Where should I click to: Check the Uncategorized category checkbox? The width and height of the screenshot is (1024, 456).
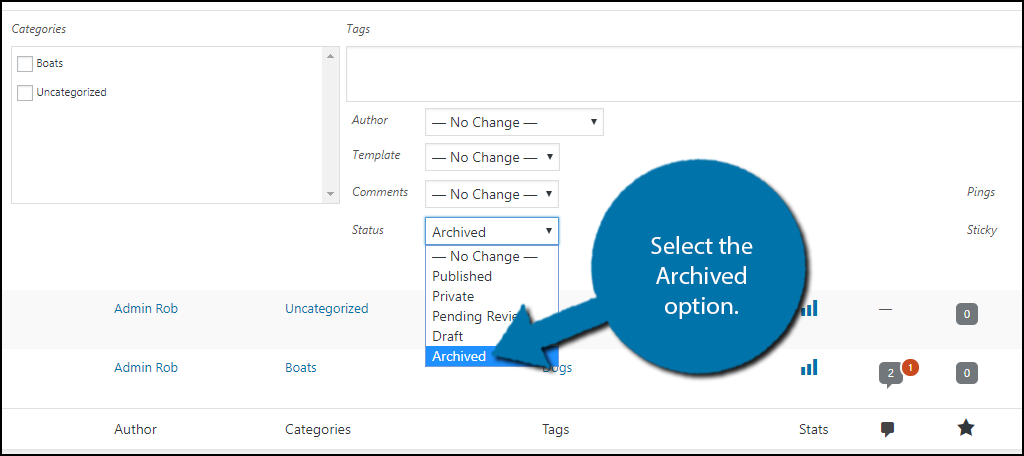click(25, 93)
